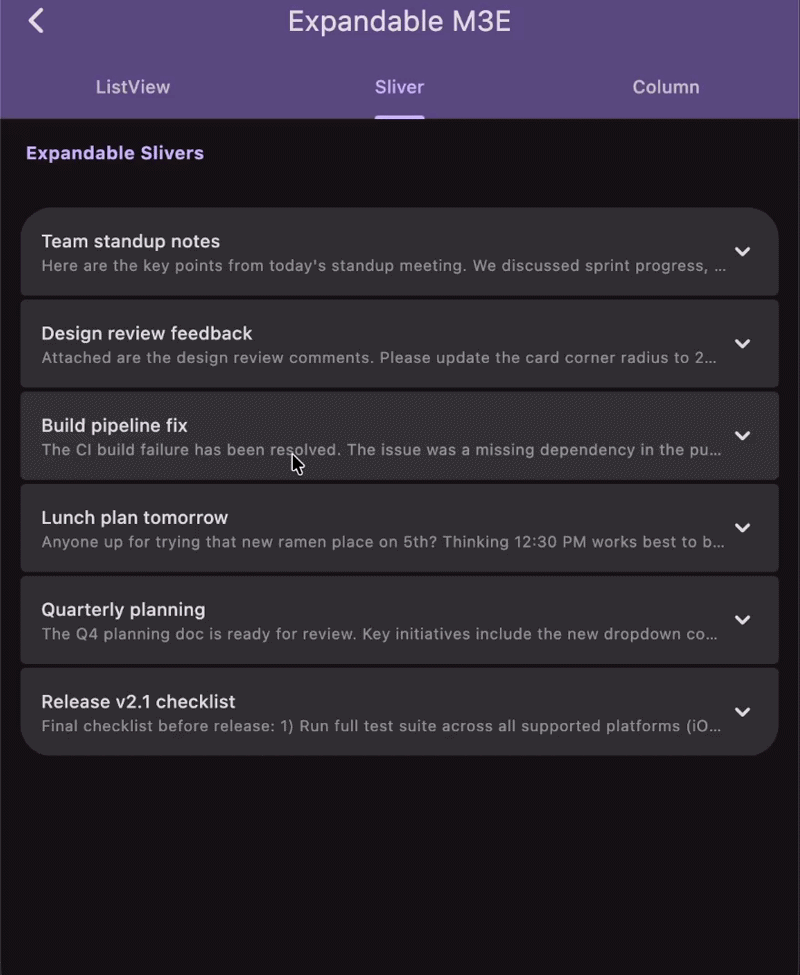This screenshot has height=975, width=800.
Task: Expand the Release v2.1 checklist chevron
Action: click(x=743, y=712)
